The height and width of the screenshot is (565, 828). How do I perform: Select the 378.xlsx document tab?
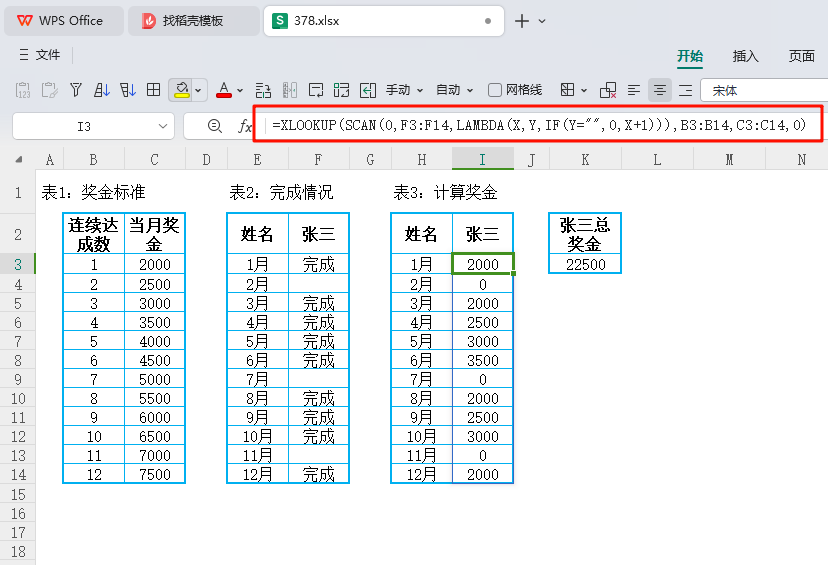click(383, 21)
